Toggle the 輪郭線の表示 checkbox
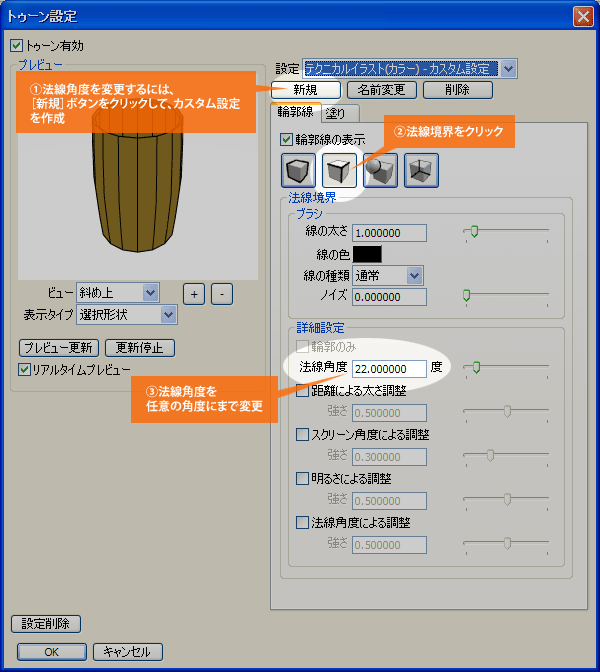Screen dimensions: 600x672 pos(288,139)
